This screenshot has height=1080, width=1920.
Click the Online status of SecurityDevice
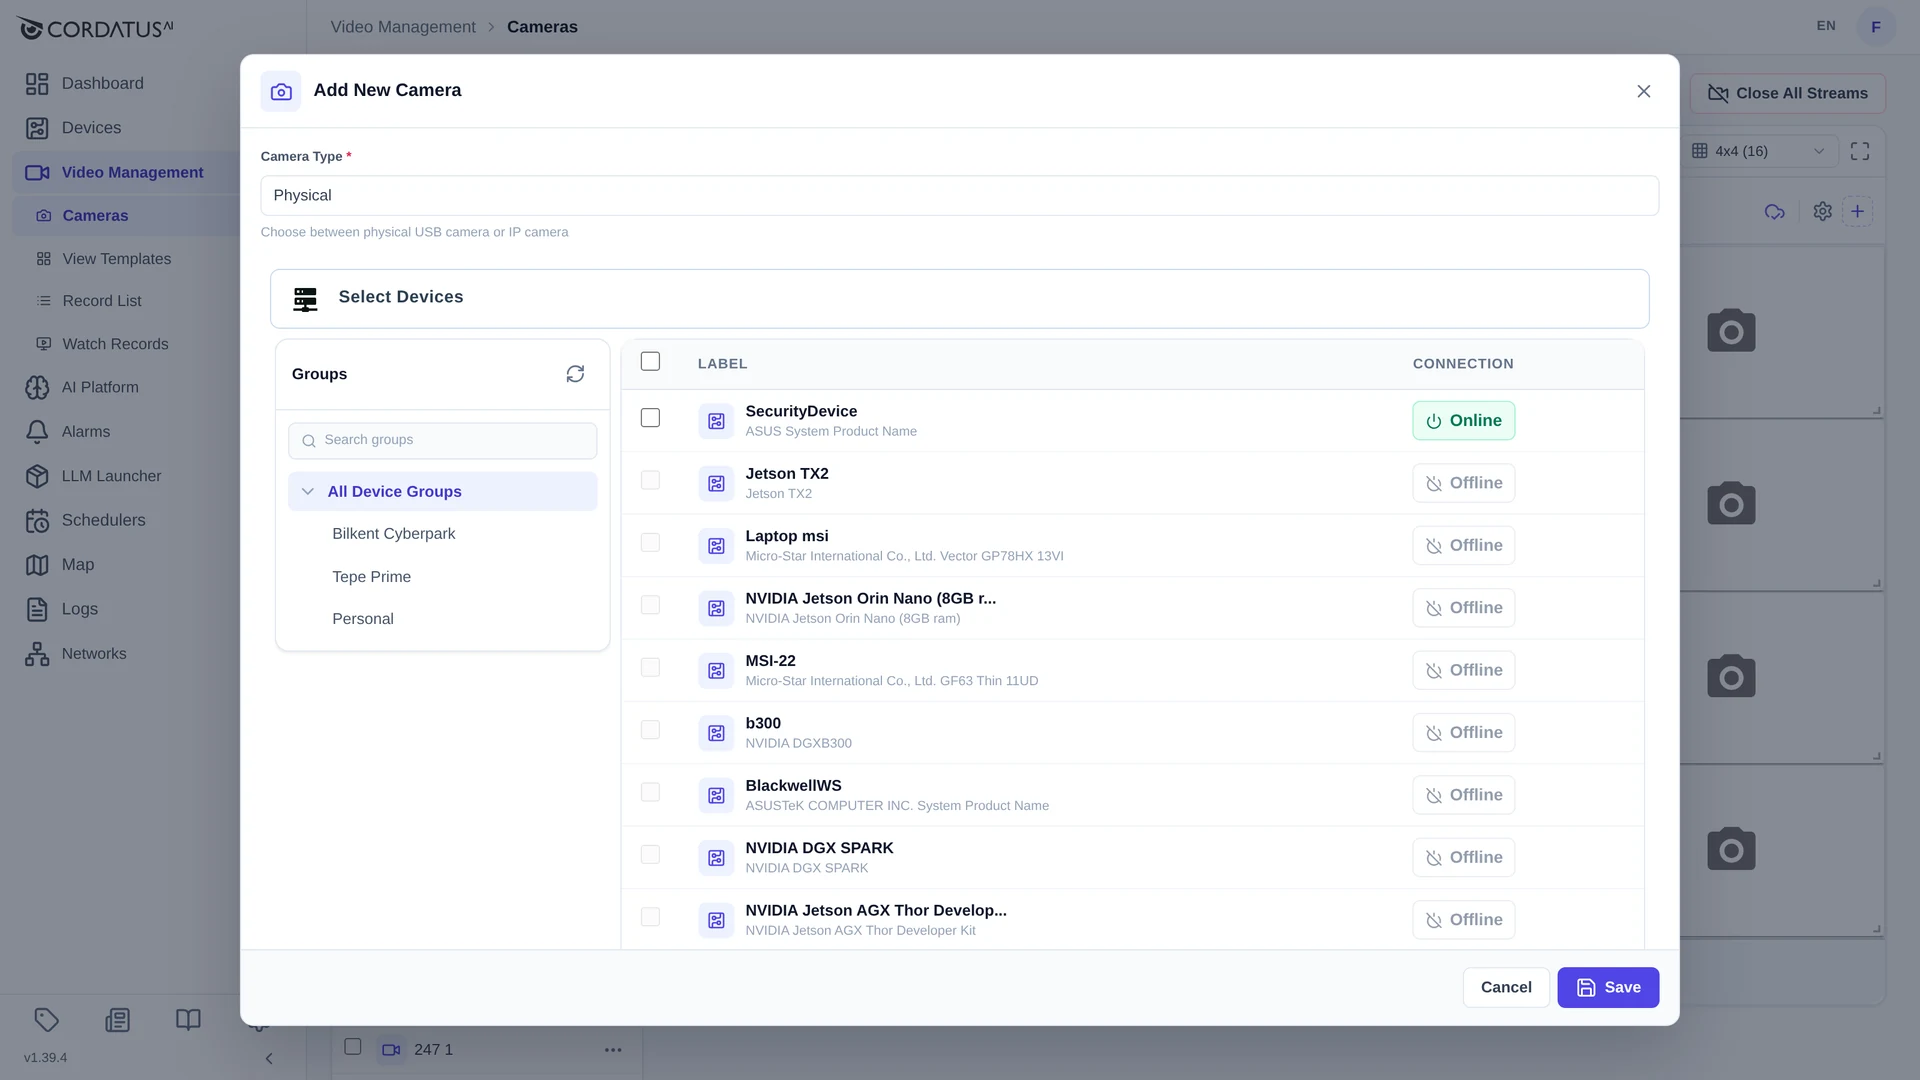coord(1464,421)
